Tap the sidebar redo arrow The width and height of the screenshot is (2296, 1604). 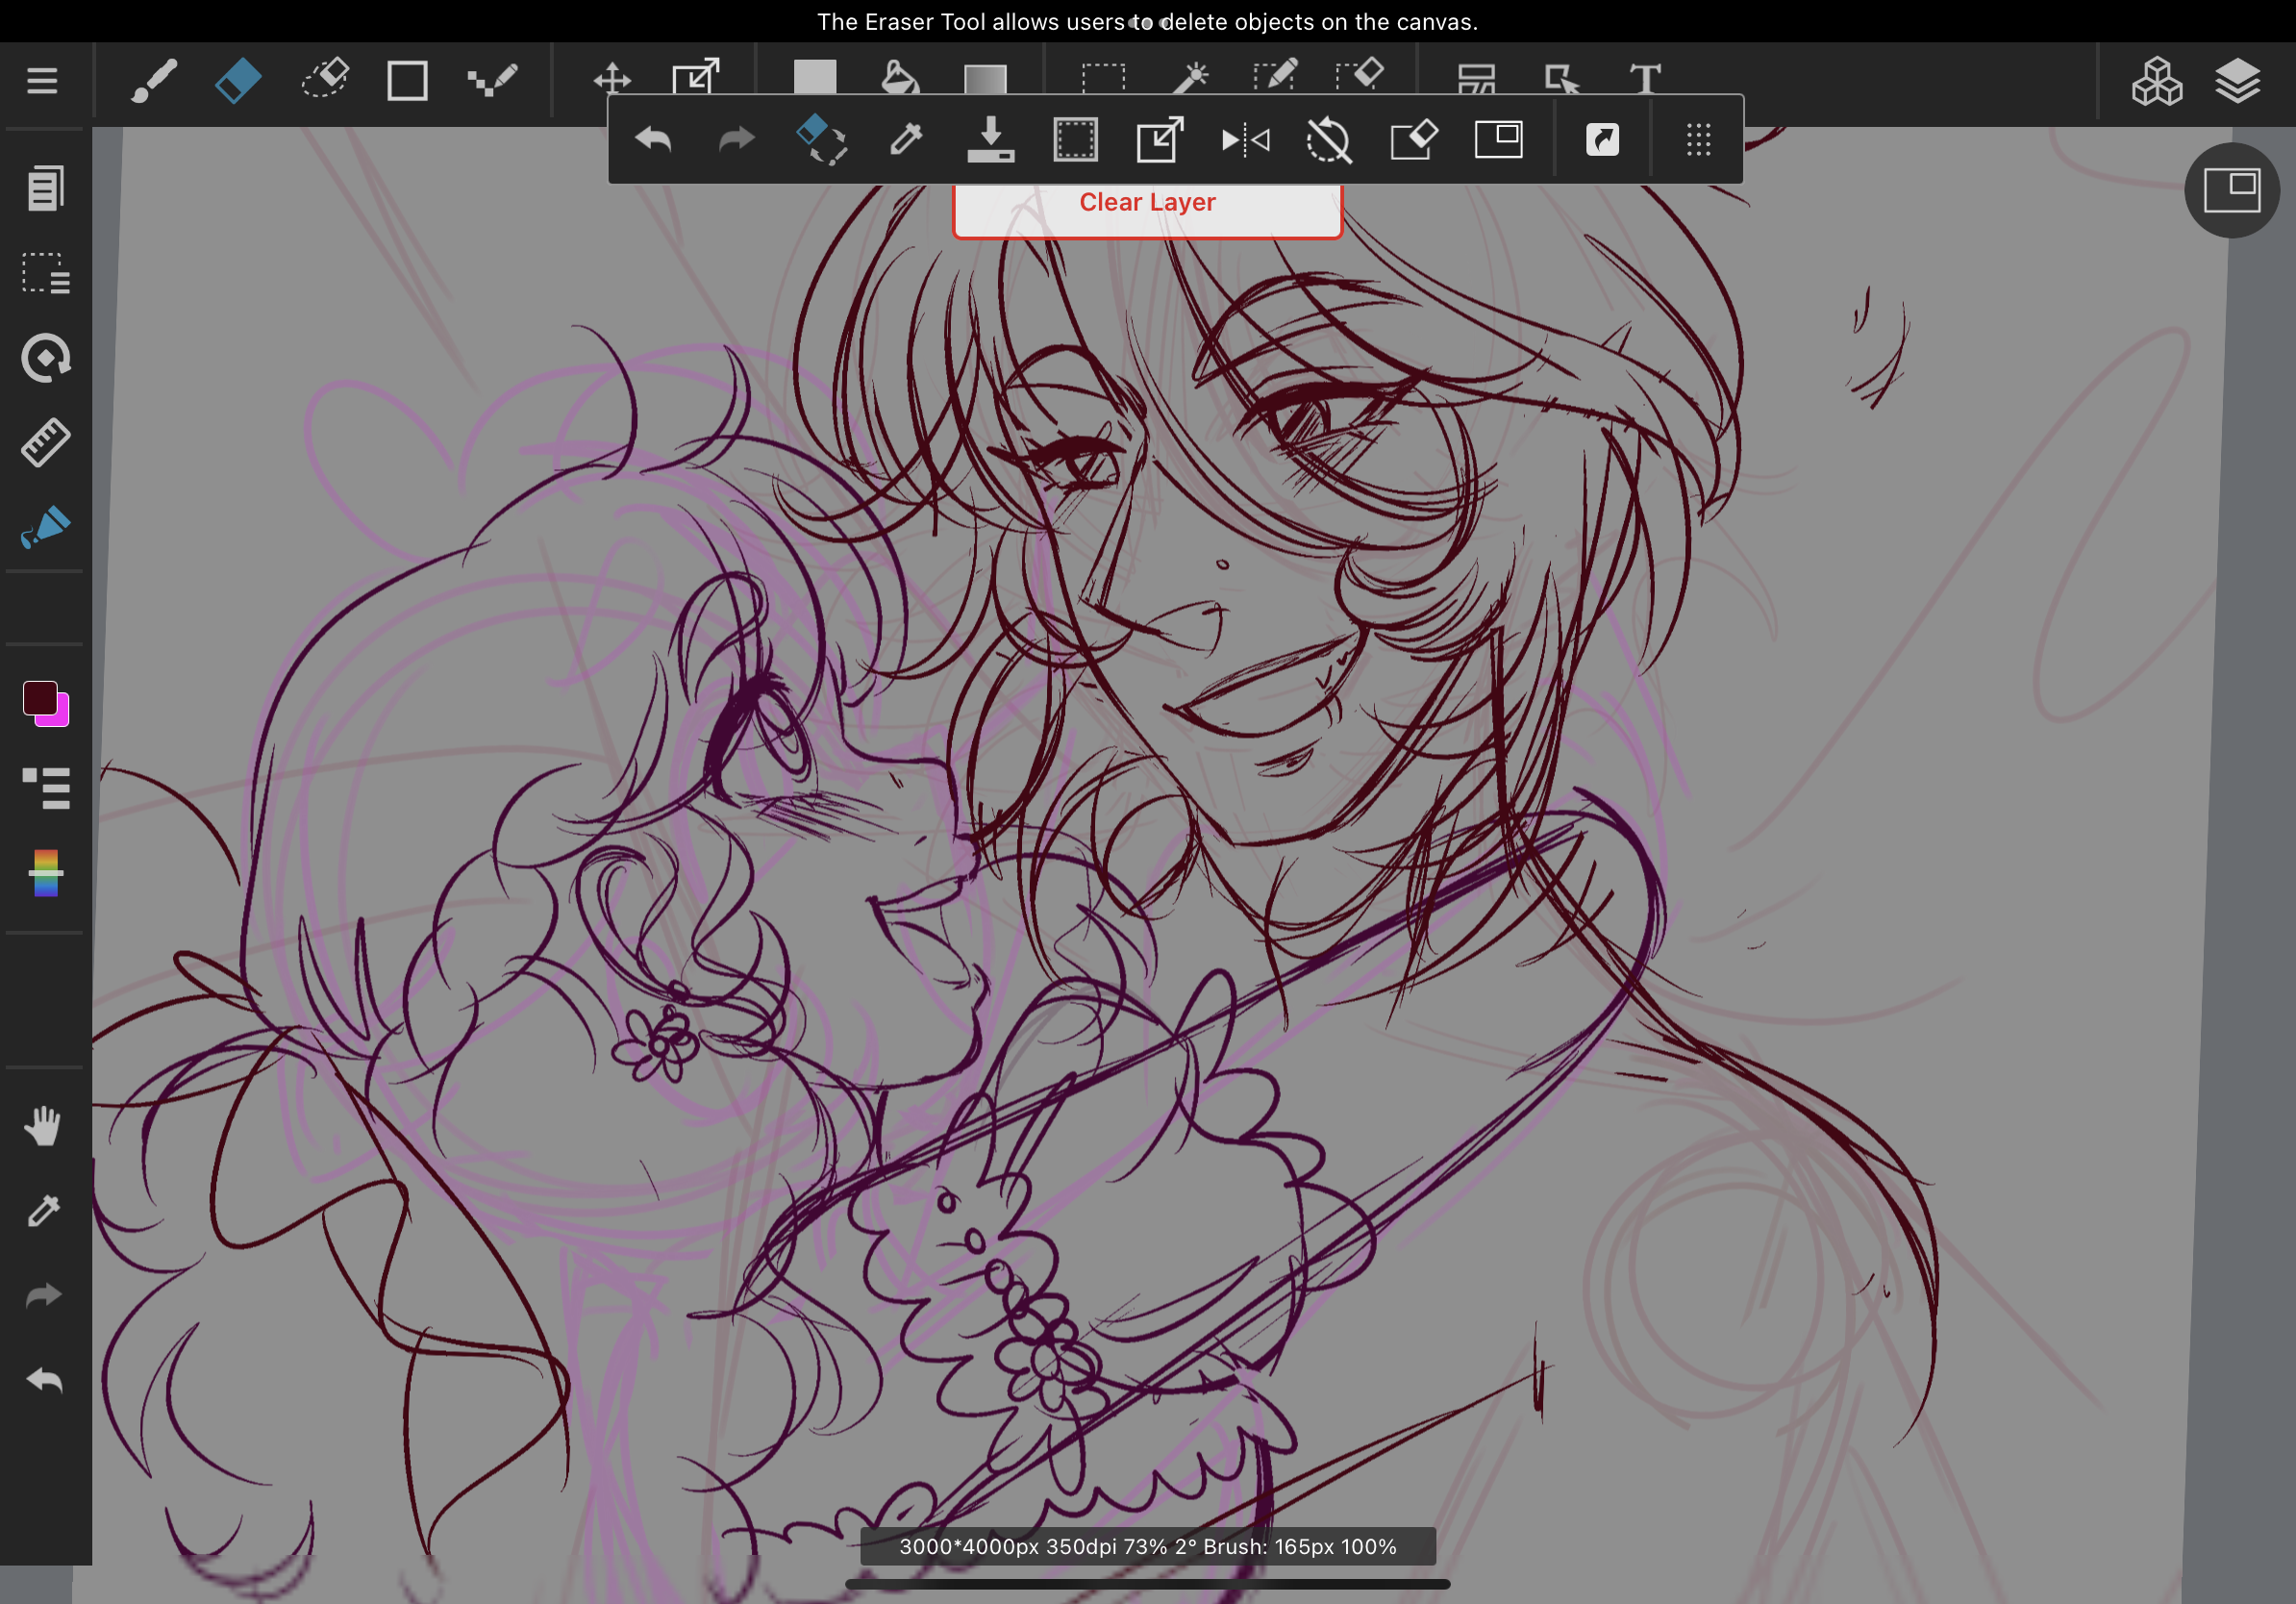pyautogui.click(x=44, y=1296)
